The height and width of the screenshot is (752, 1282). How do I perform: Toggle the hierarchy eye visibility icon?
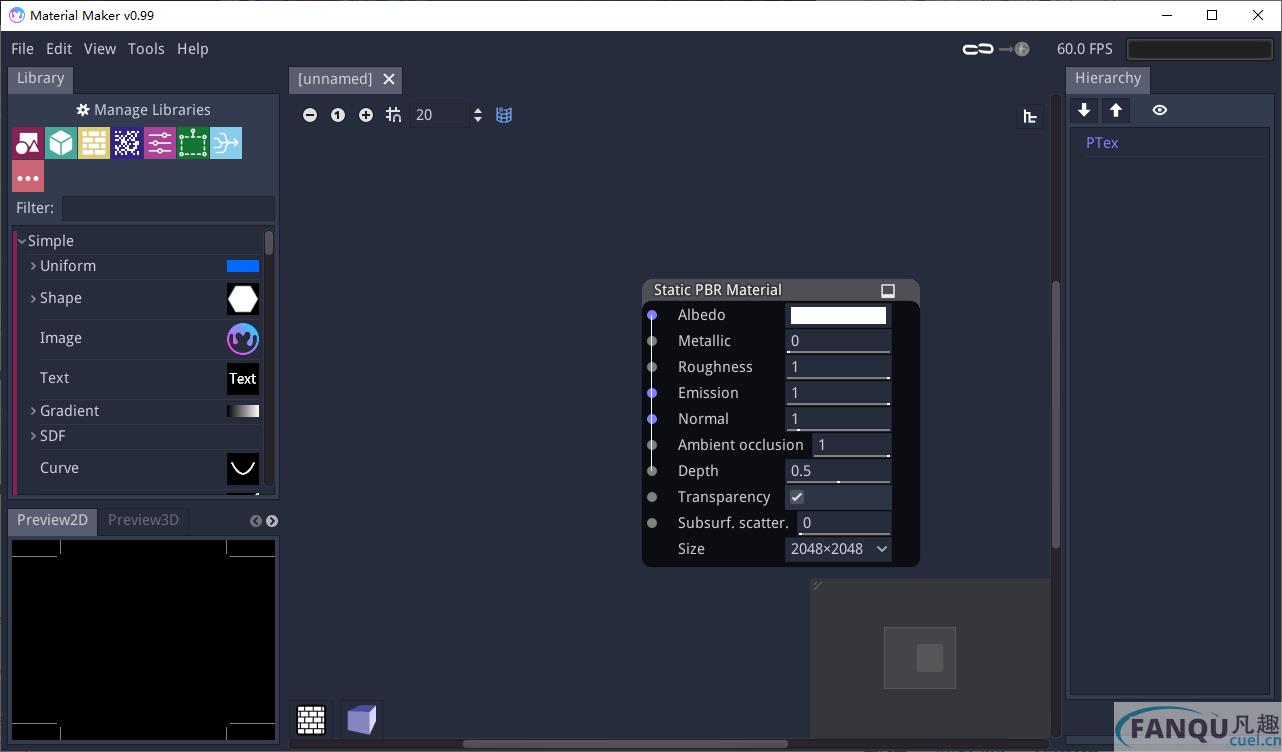[x=1159, y=111]
